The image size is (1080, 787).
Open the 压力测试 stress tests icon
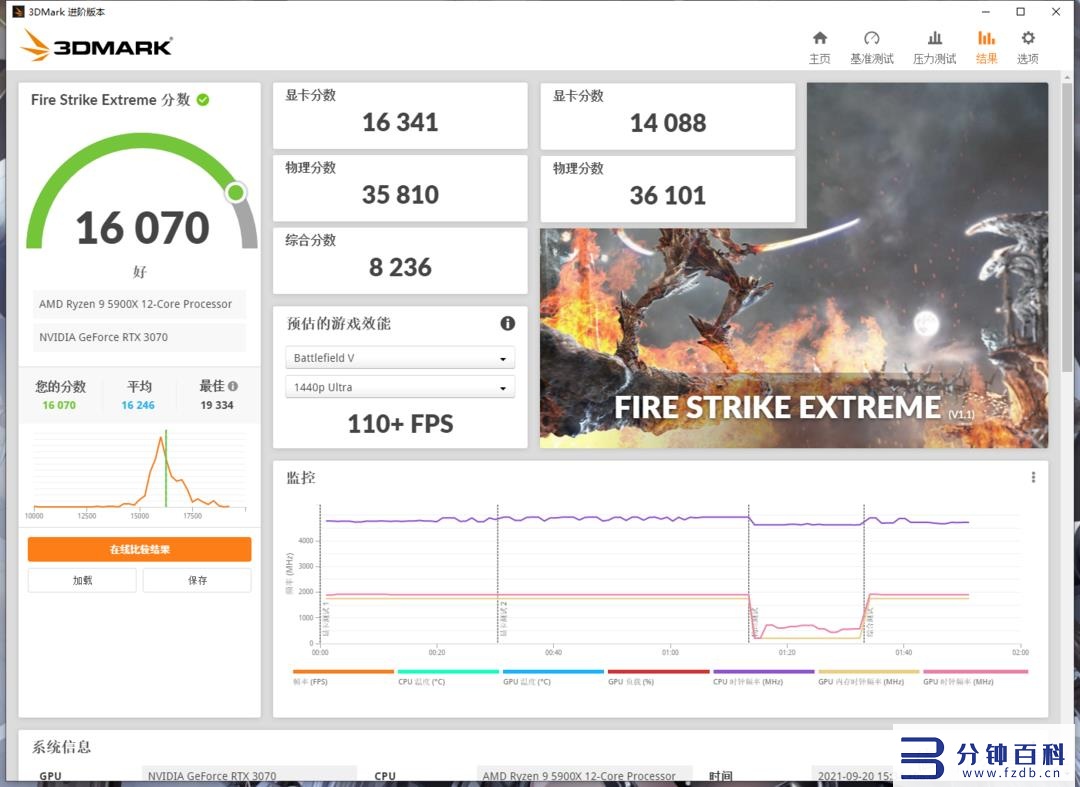click(935, 38)
